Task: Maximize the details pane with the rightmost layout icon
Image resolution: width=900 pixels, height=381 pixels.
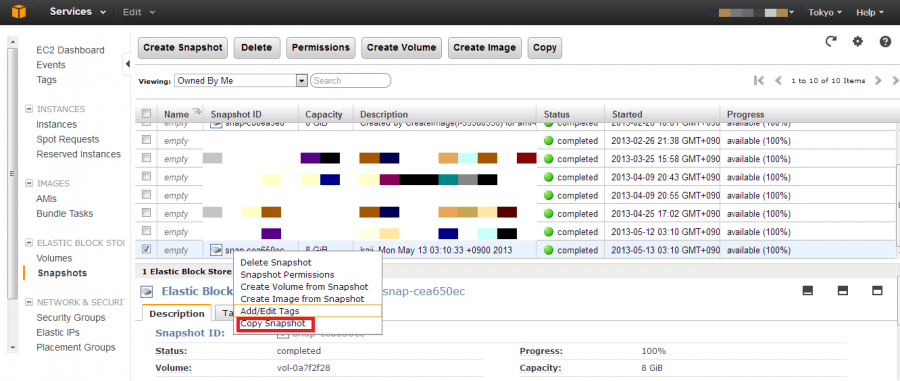Action: pos(877,291)
